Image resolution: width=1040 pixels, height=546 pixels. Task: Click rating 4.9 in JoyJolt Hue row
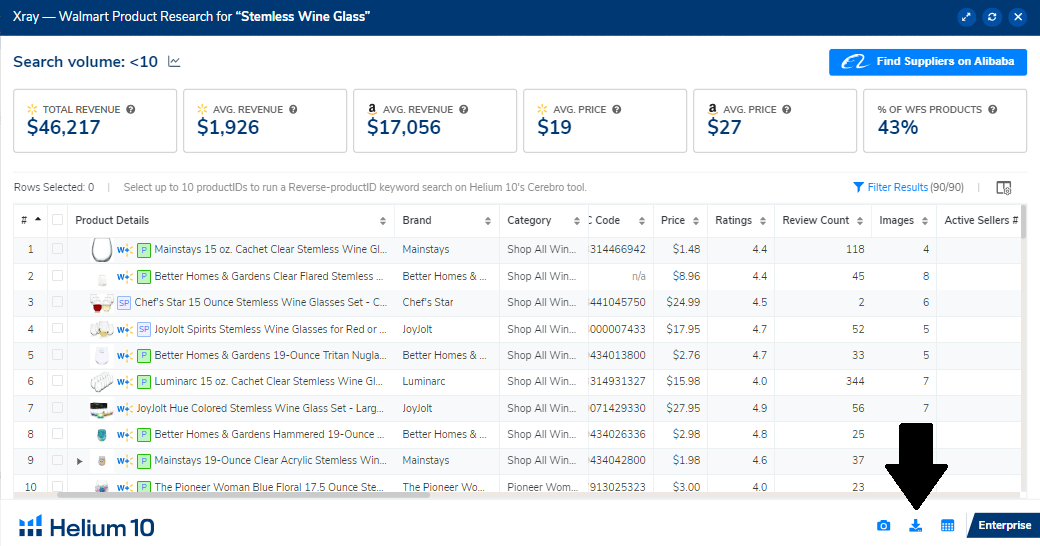pyautogui.click(x=760, y=408)
